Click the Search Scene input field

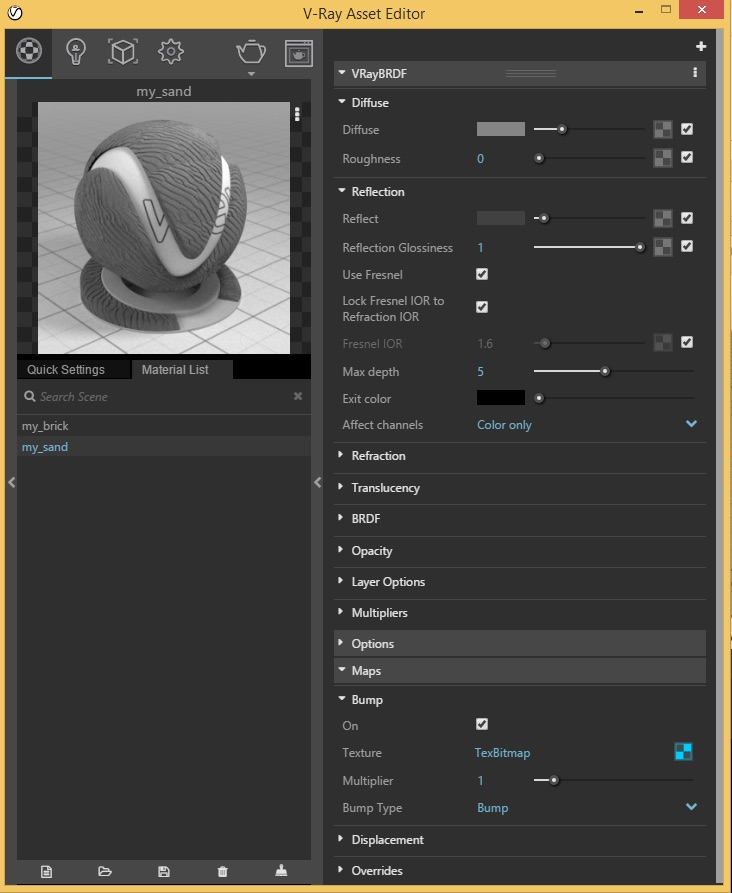[164, 396]
